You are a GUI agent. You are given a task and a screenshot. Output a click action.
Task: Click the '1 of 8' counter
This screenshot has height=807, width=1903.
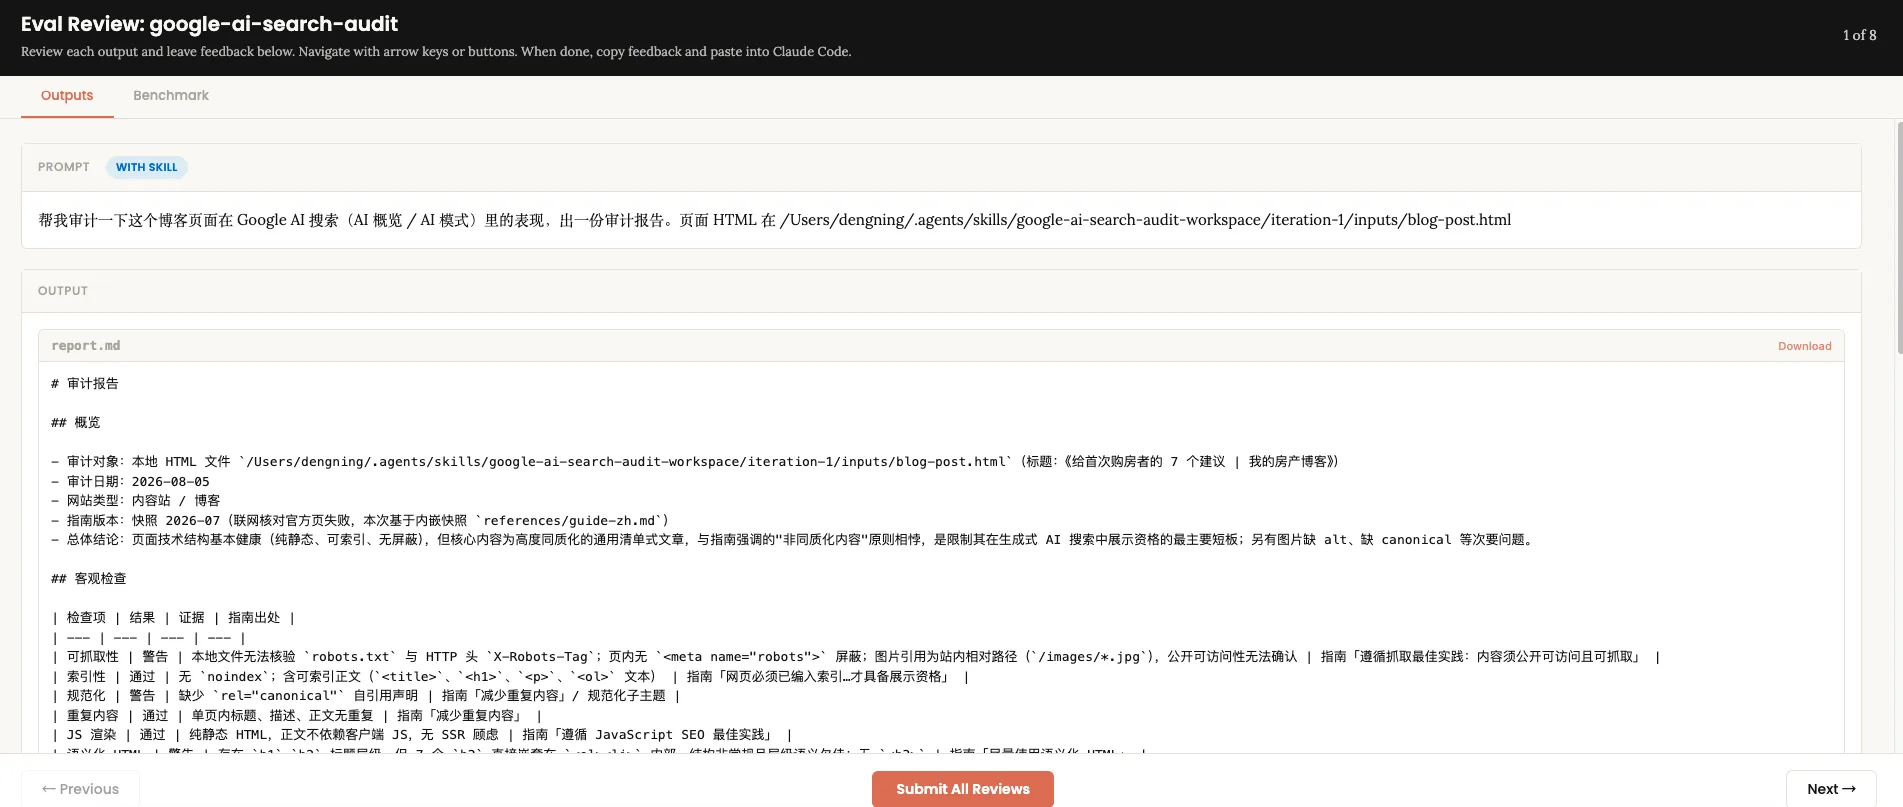1859,35
